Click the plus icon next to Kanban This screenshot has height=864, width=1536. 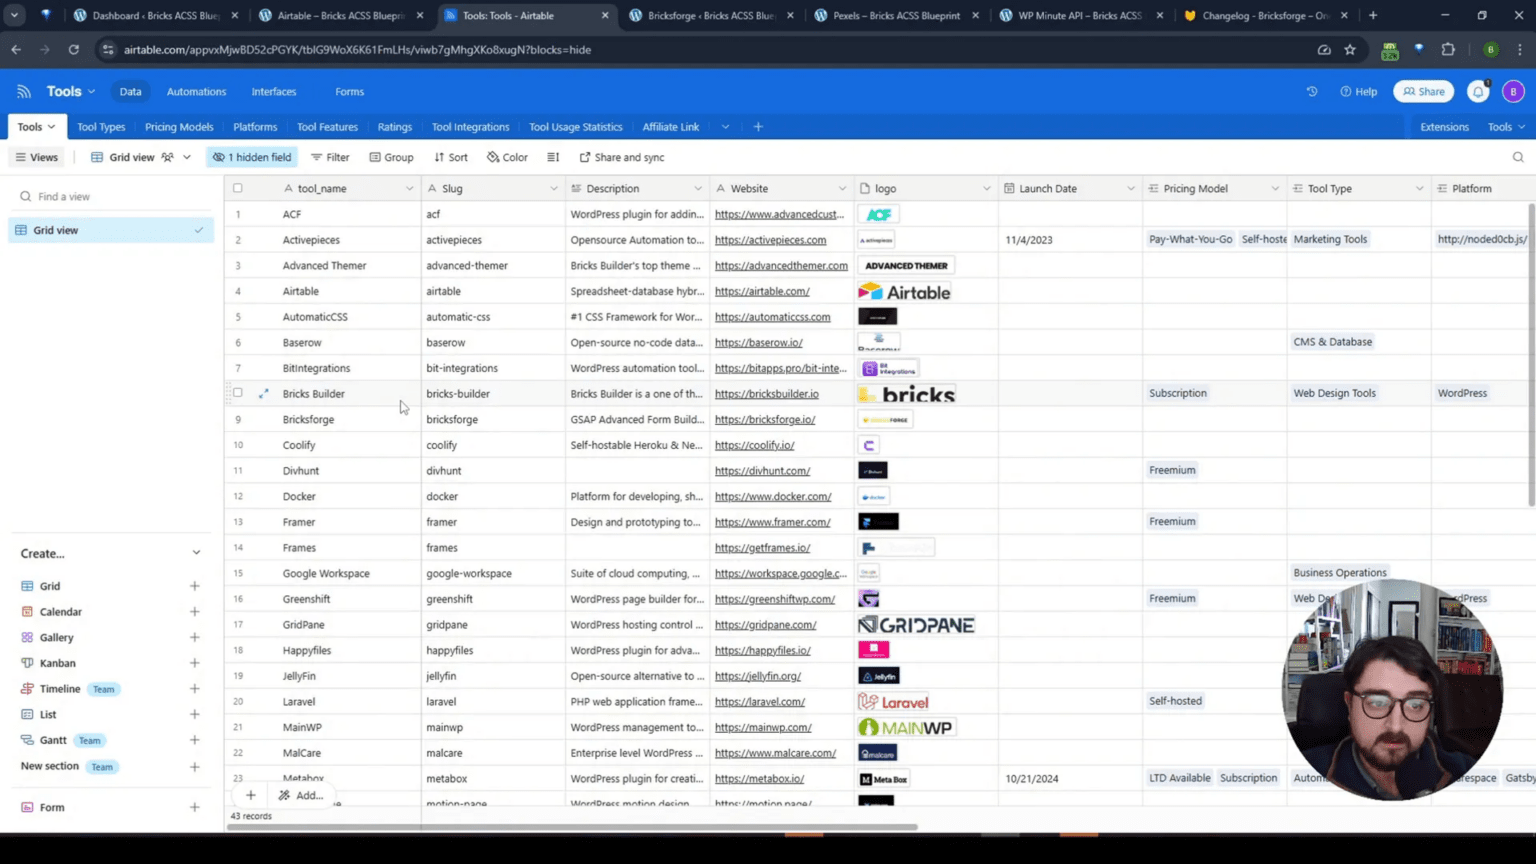point(195,662)
